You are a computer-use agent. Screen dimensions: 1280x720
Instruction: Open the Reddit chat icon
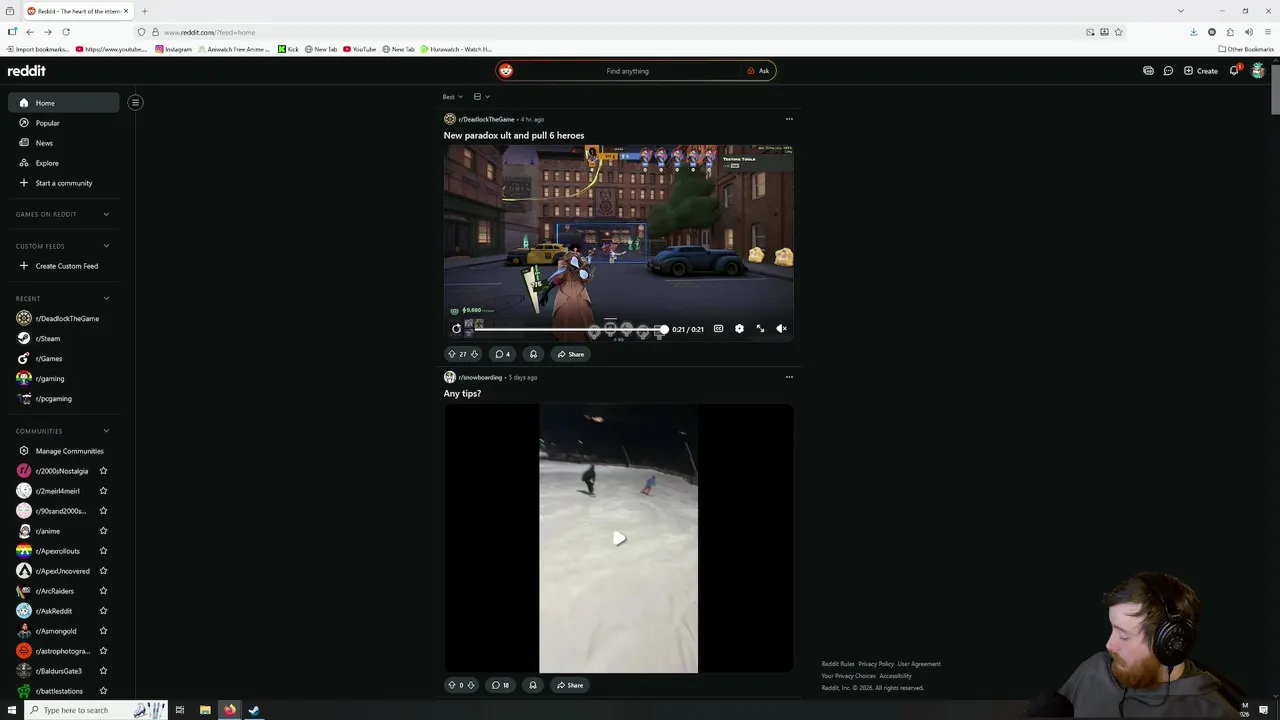pyautogui.click(x=1168, y=71)
